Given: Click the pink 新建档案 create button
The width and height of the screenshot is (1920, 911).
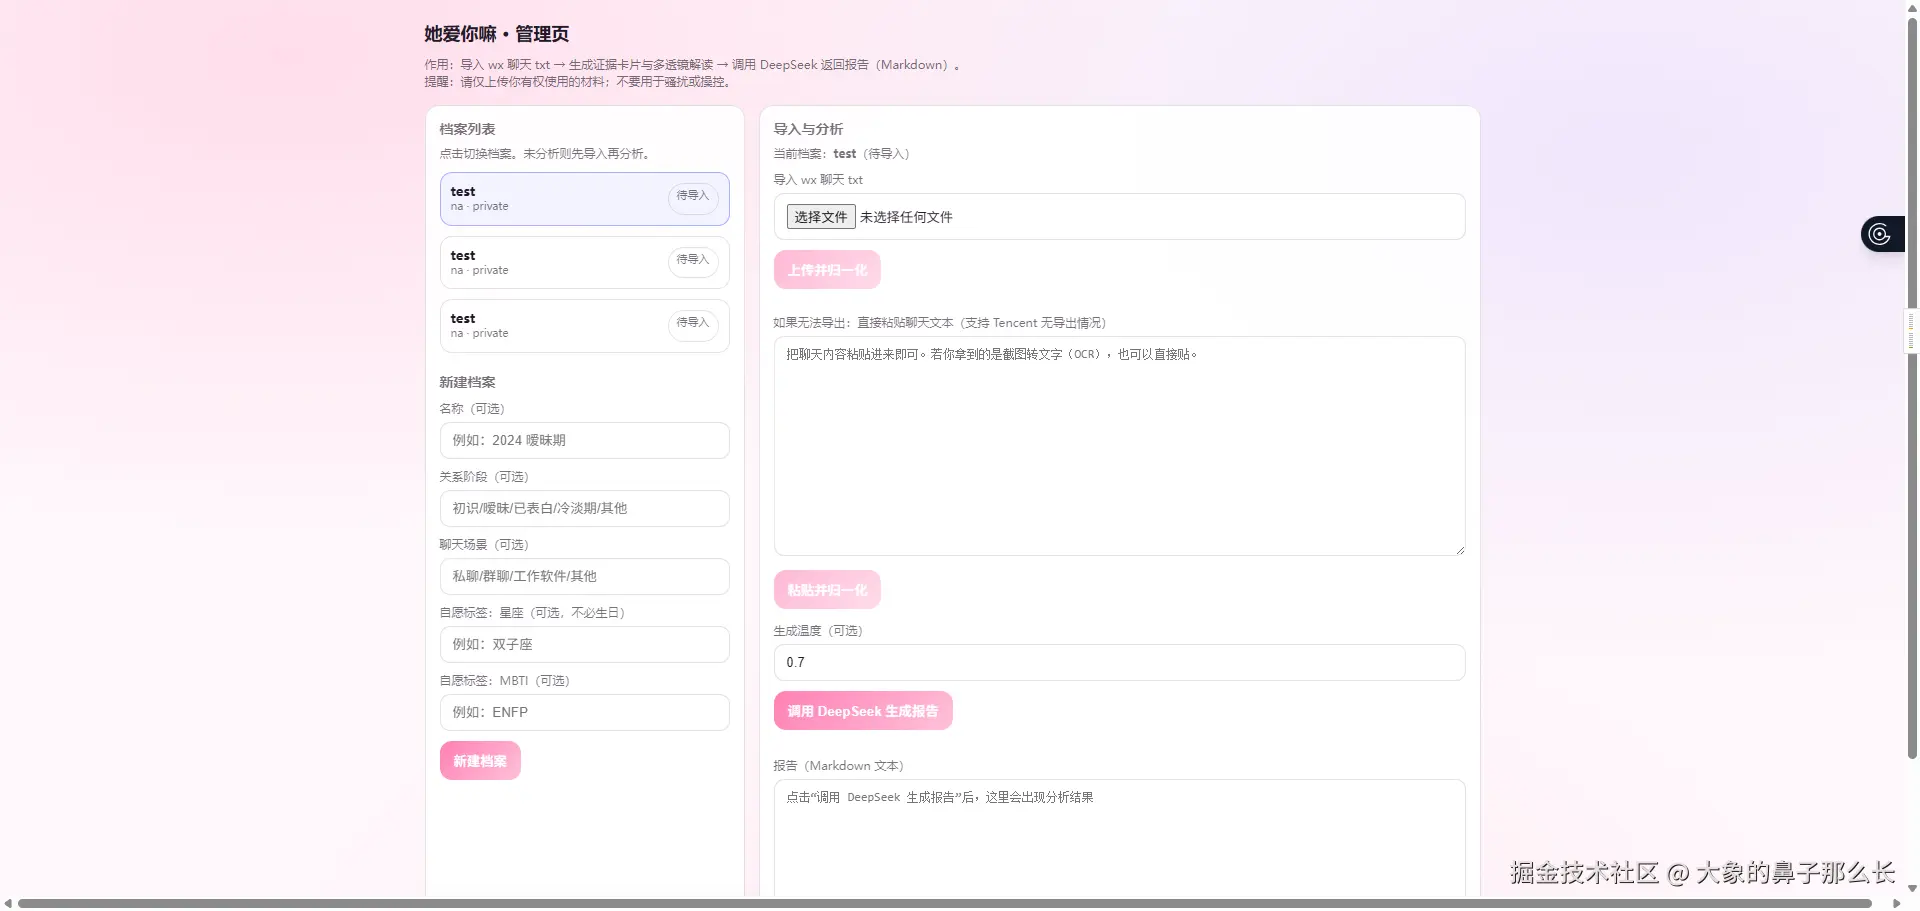Looking at the screenshot, I should 479,760.
